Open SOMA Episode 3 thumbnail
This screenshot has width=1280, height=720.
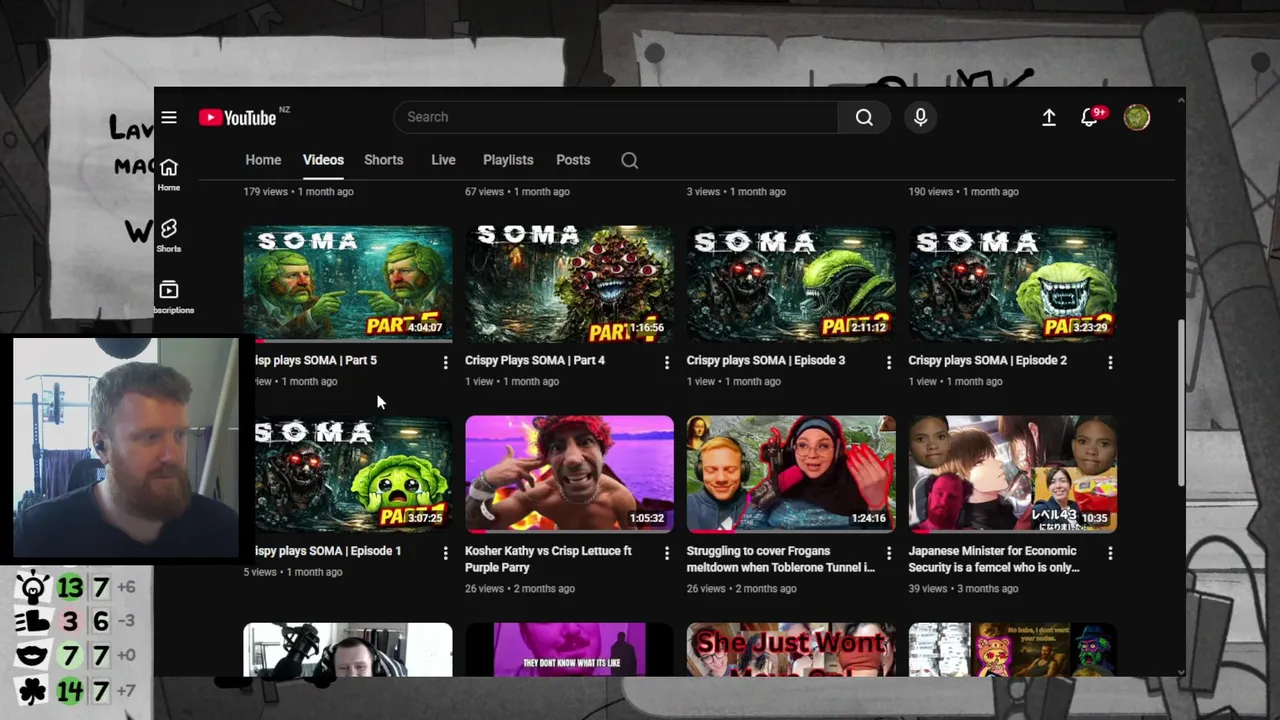pos(791,284)
